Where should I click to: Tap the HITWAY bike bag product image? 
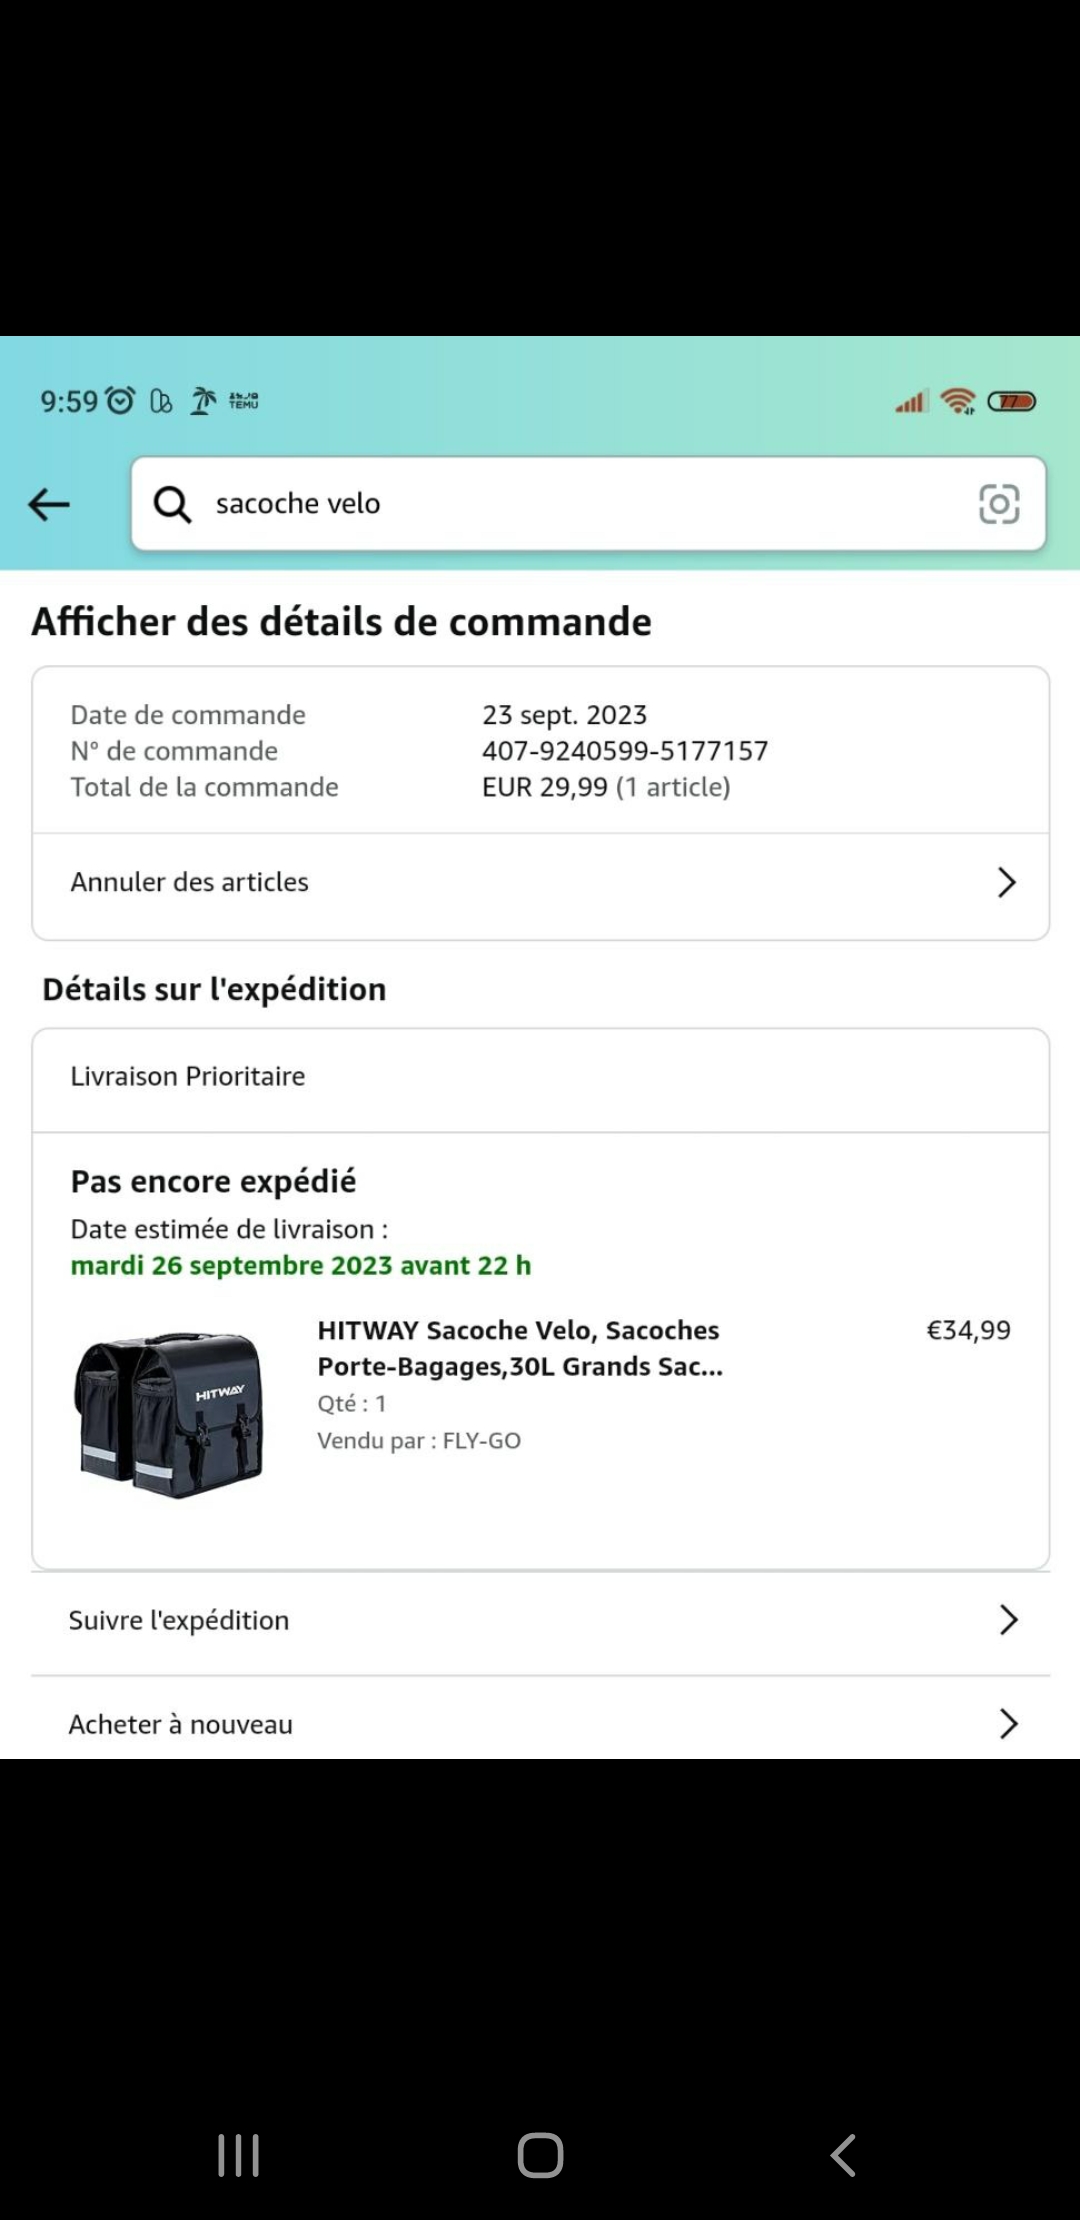pos(170,1415)
